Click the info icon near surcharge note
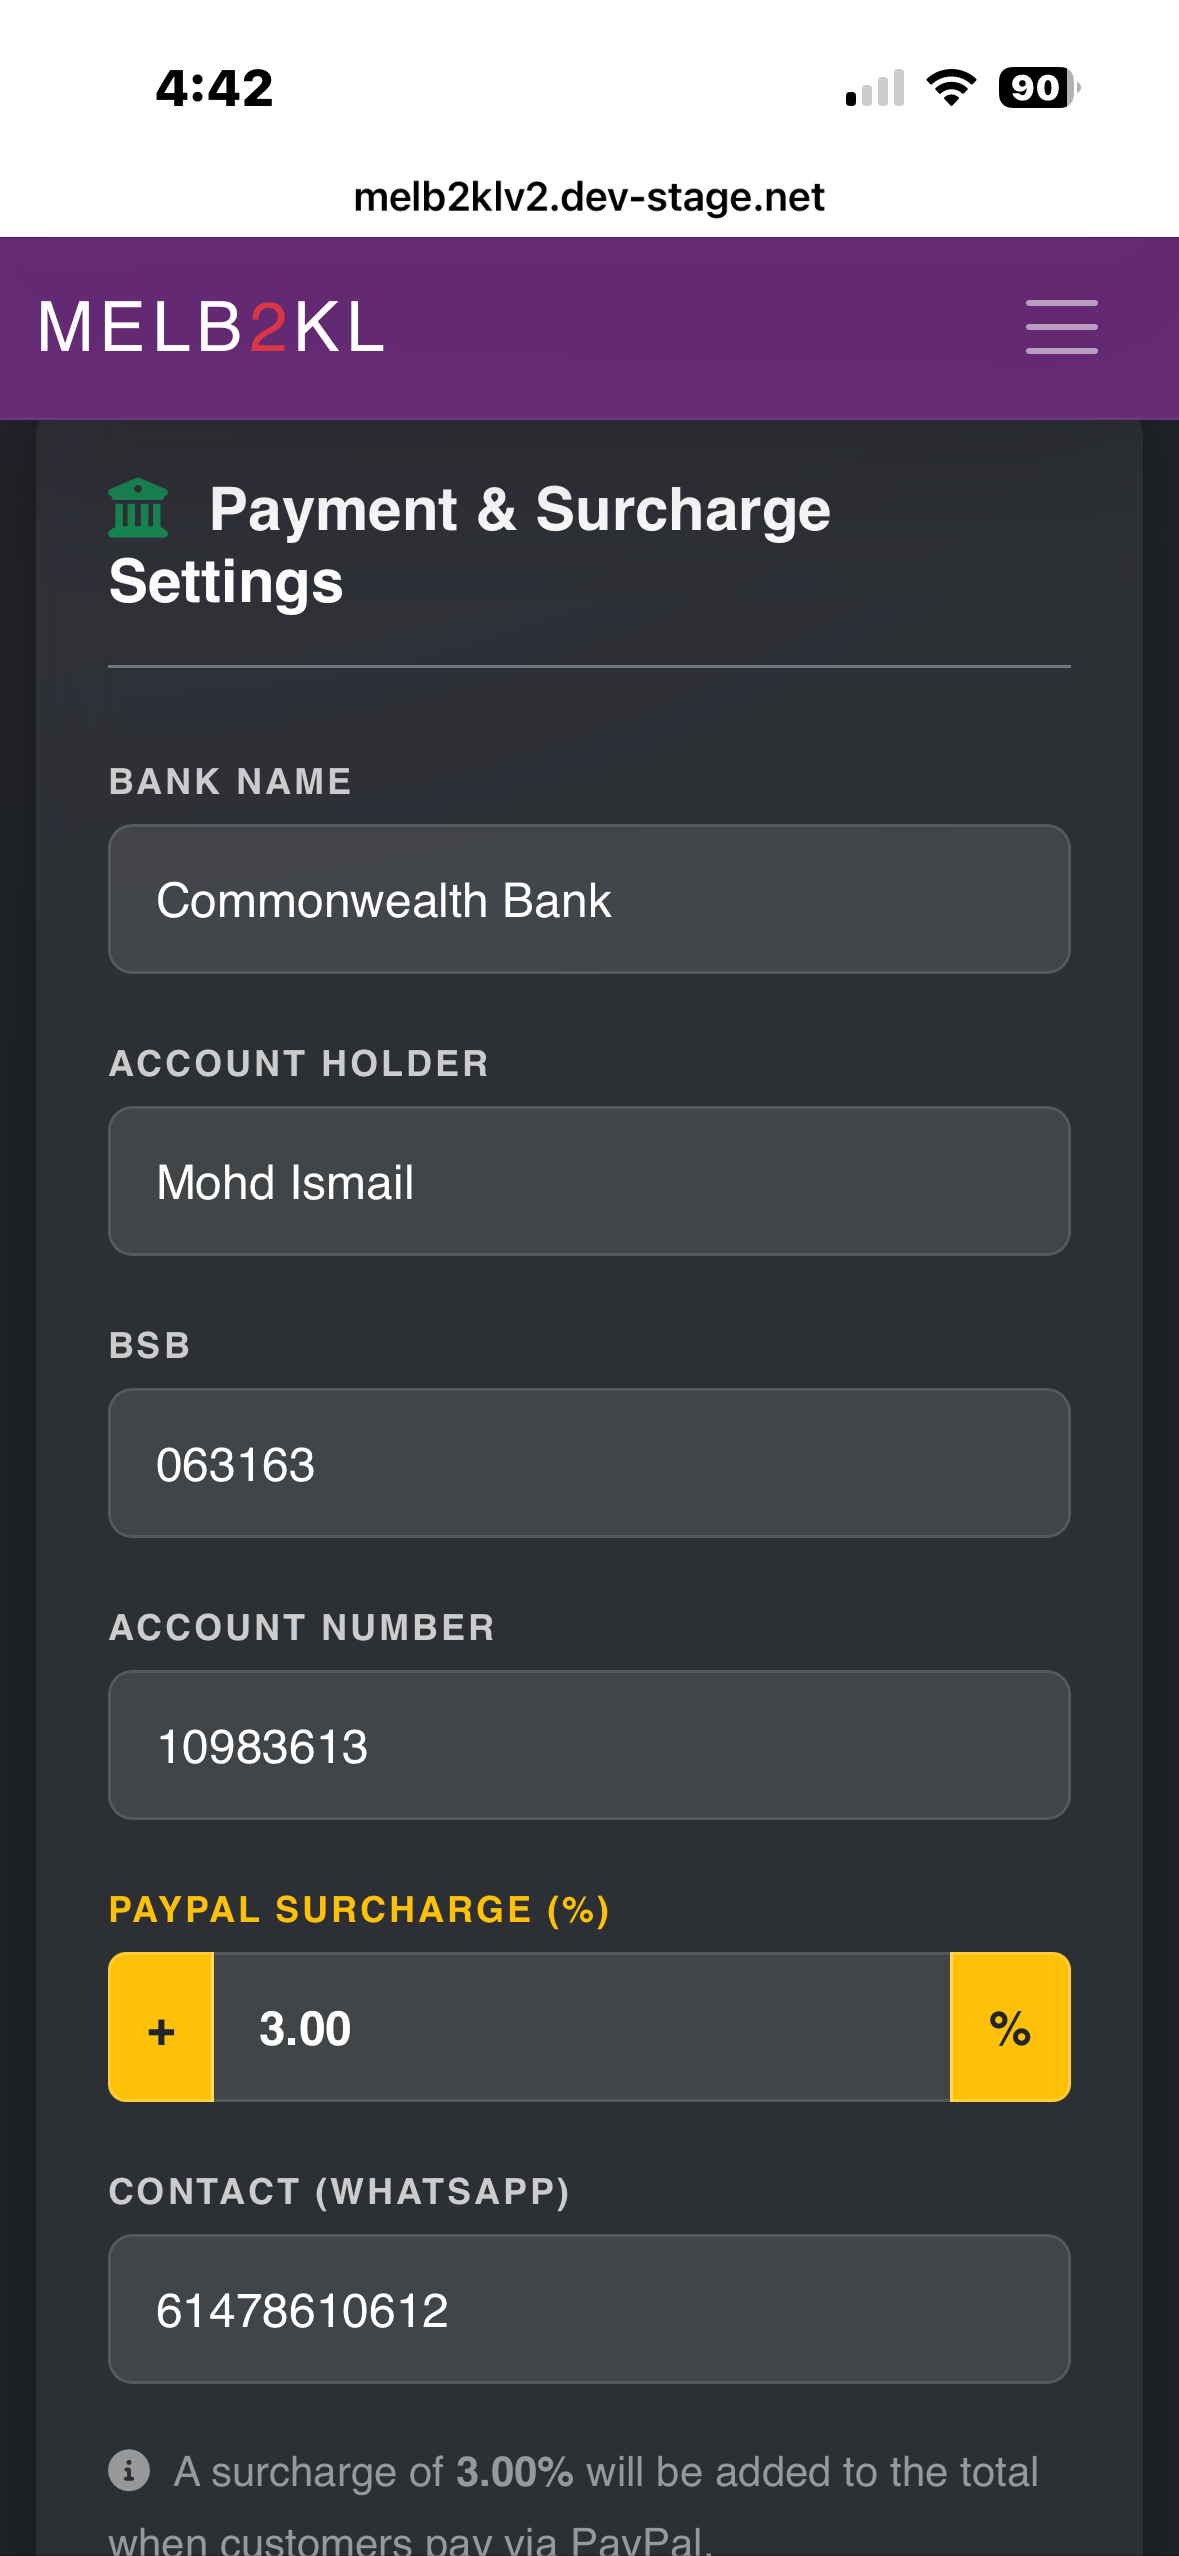This screenshot has width=1179, height=2556. coord(129,2469)
